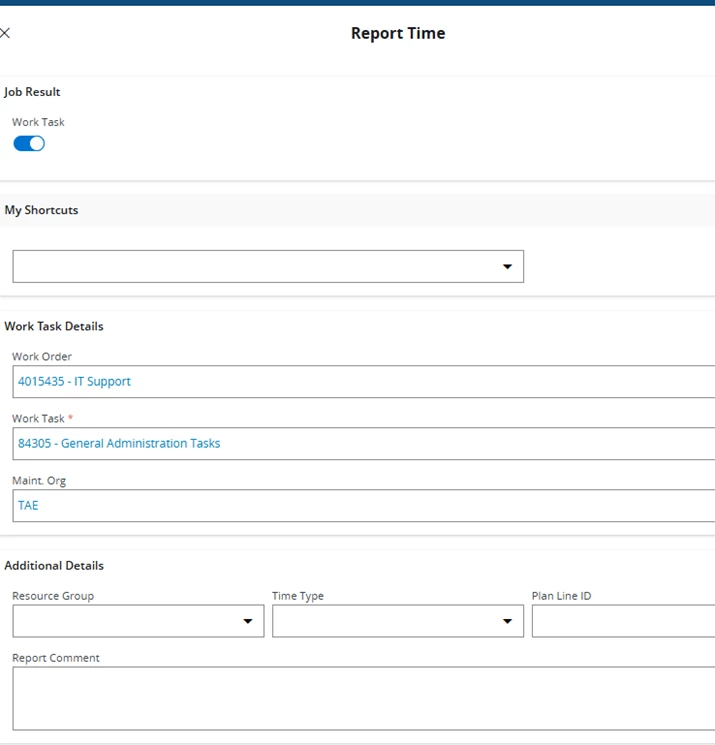Open the Time Type dropdown arrow
This screenshot has width=715, height=745.
(507, 621)
